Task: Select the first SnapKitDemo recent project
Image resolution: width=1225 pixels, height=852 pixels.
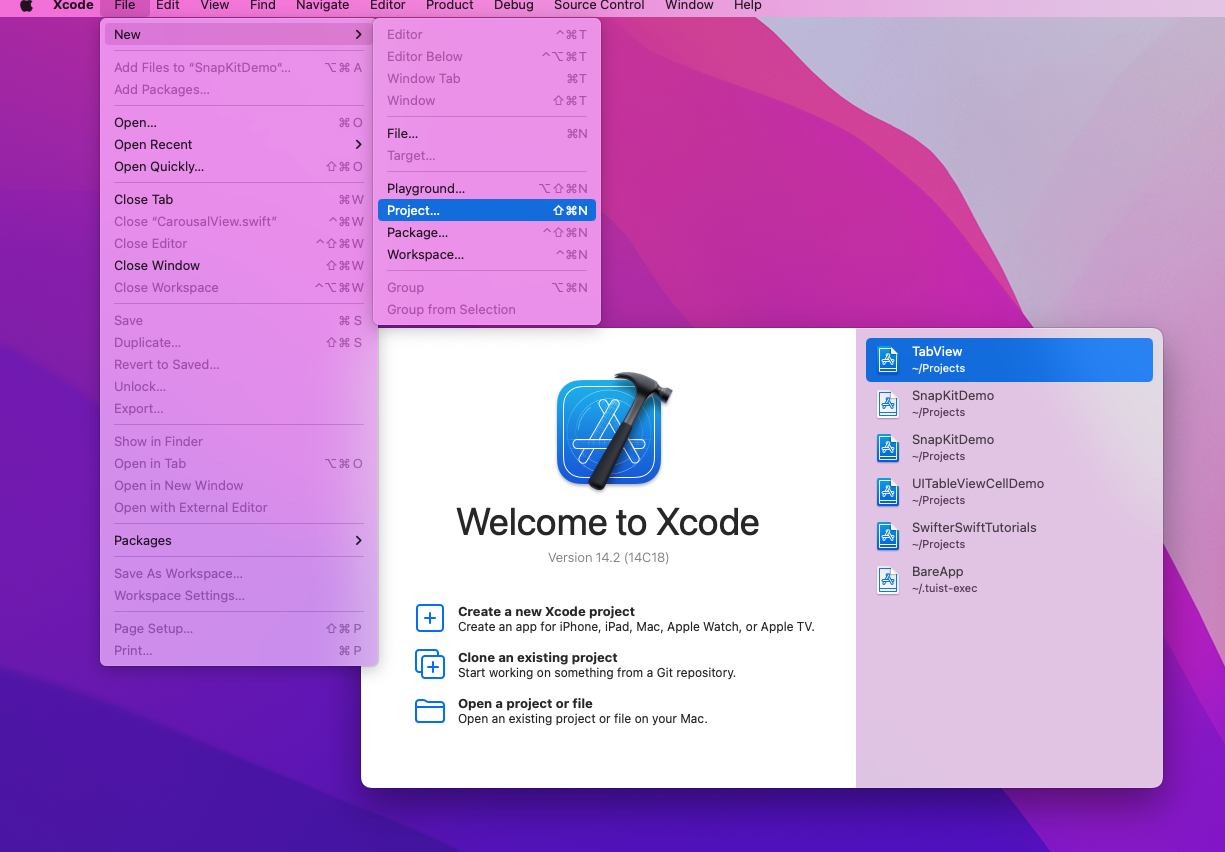Action: point(1009,403)
